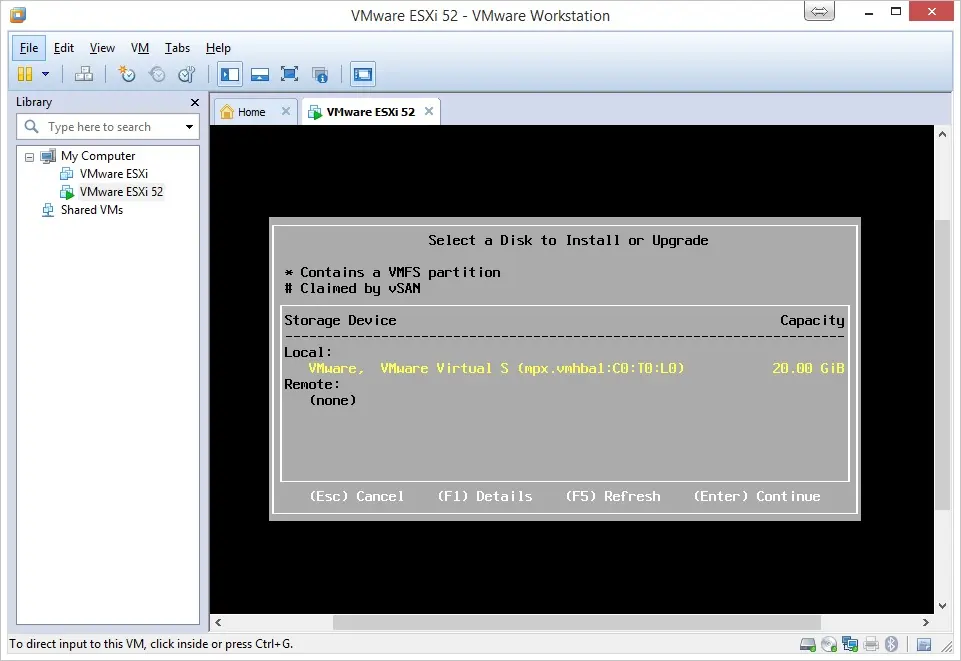Open the Library search filter dropdown
The height and width of the screenshot is (661, 961).
coord(189,127)
